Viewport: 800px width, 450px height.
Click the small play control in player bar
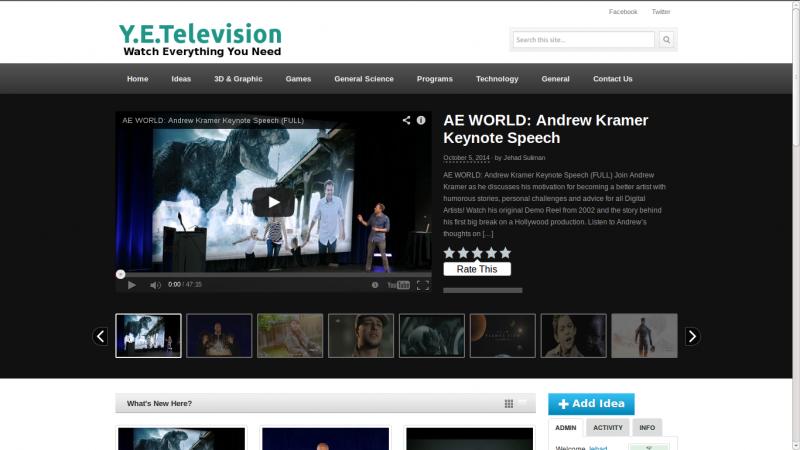click(132, 285)
